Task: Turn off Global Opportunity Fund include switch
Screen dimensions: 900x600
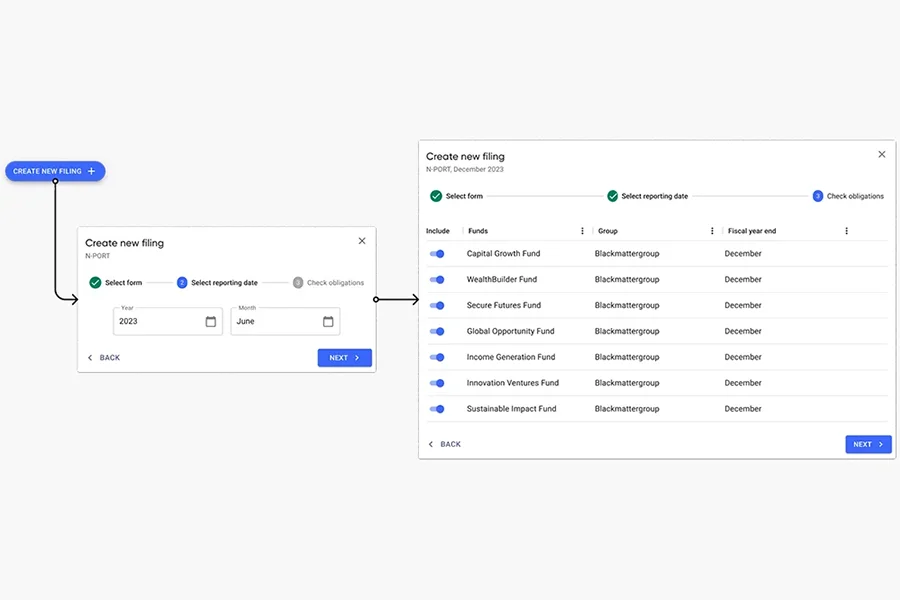Action: coord(437,331)
